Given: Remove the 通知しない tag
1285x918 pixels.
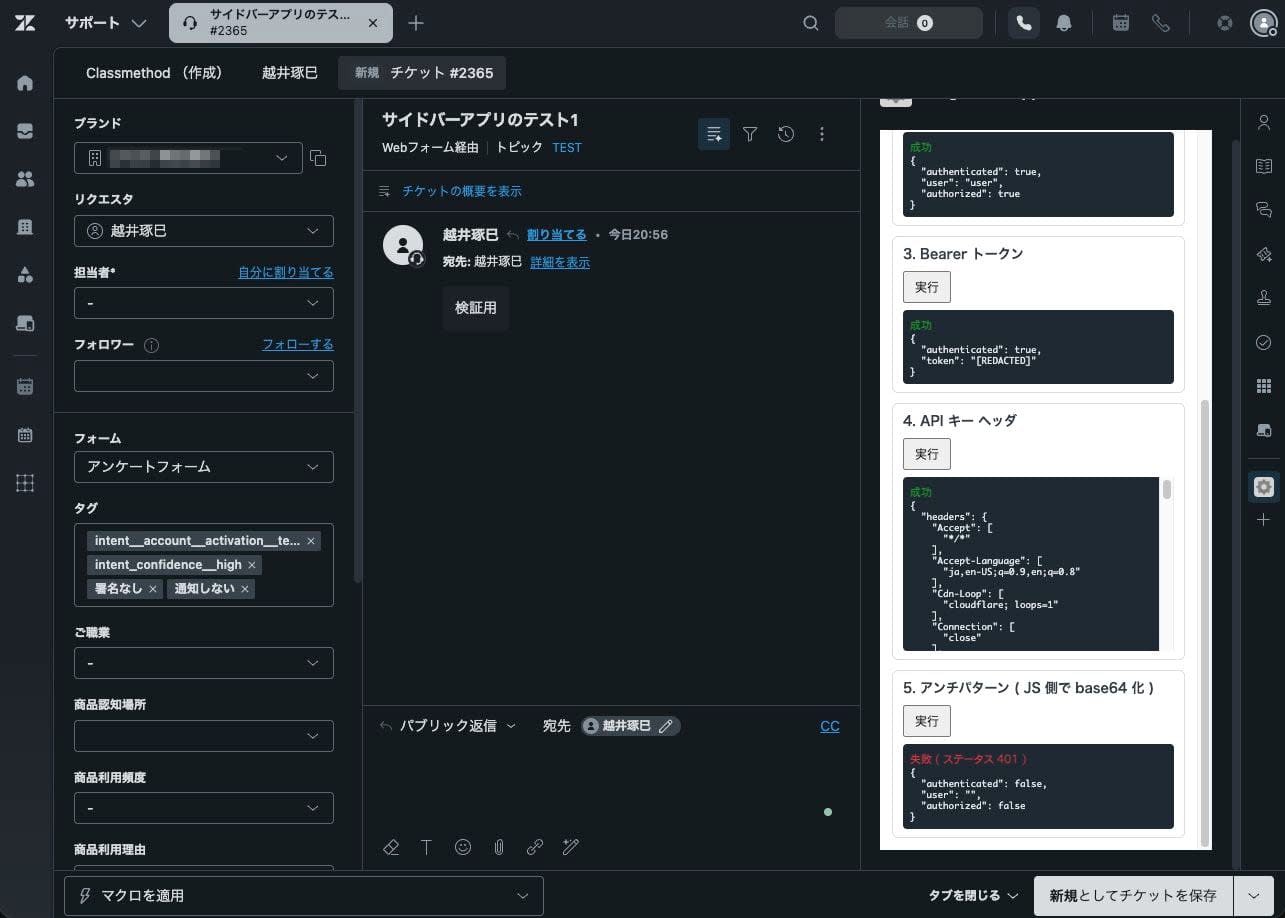Looking at the screenshot, I should (x=246, y=589).
